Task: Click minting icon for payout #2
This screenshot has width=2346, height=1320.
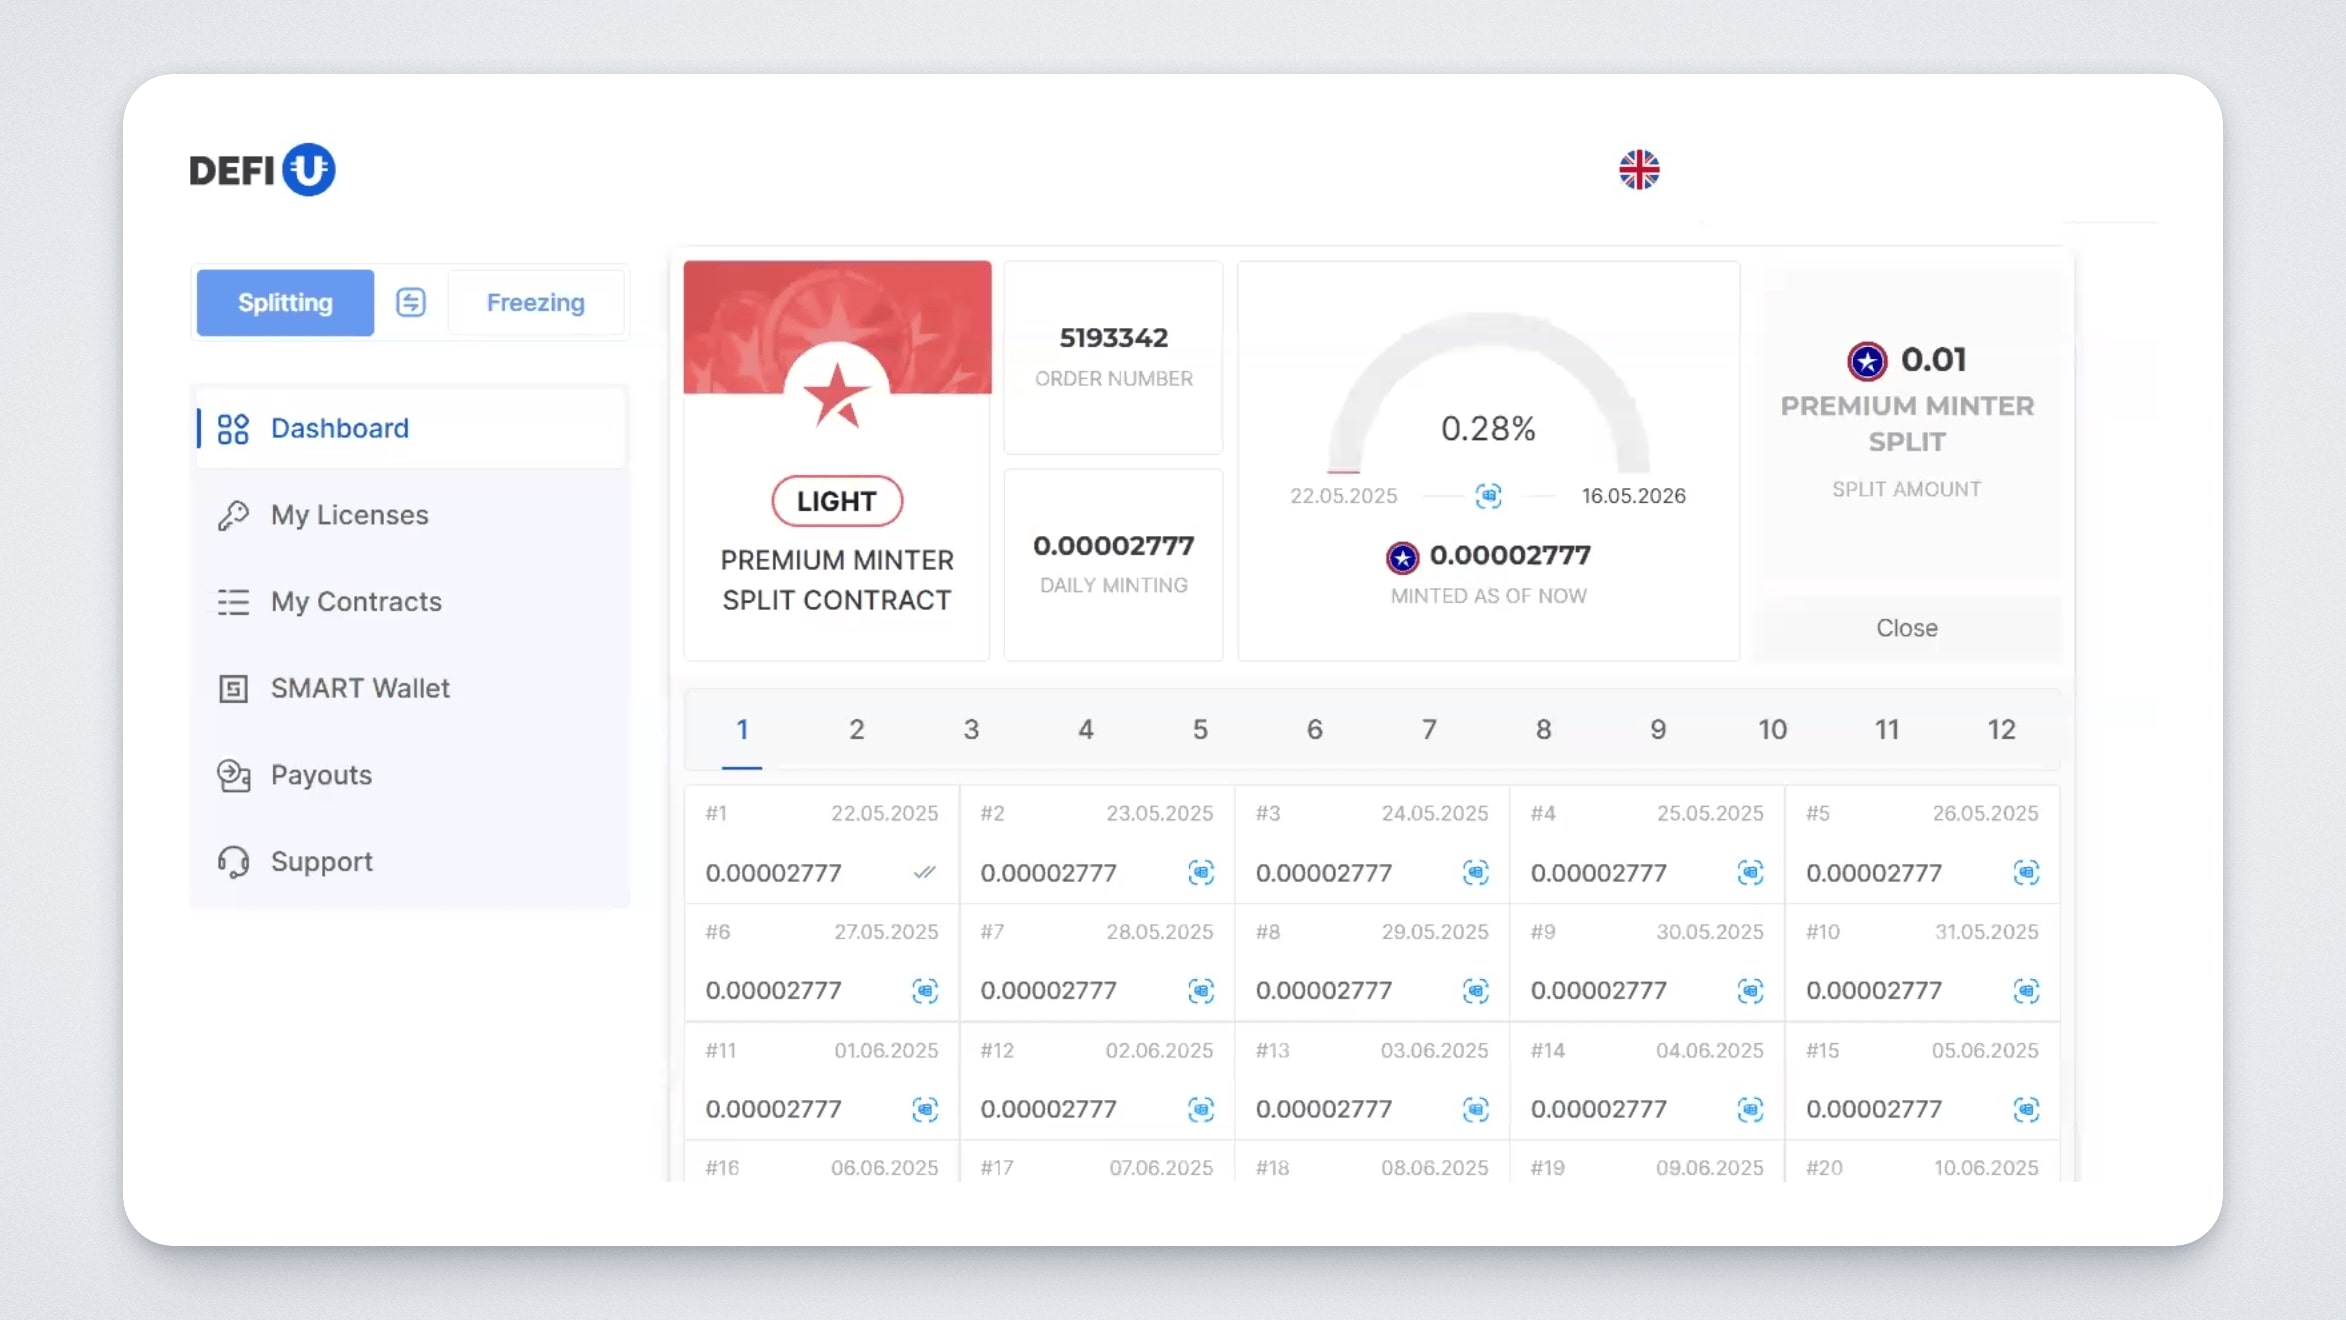Action: [x=1200, y=873]
